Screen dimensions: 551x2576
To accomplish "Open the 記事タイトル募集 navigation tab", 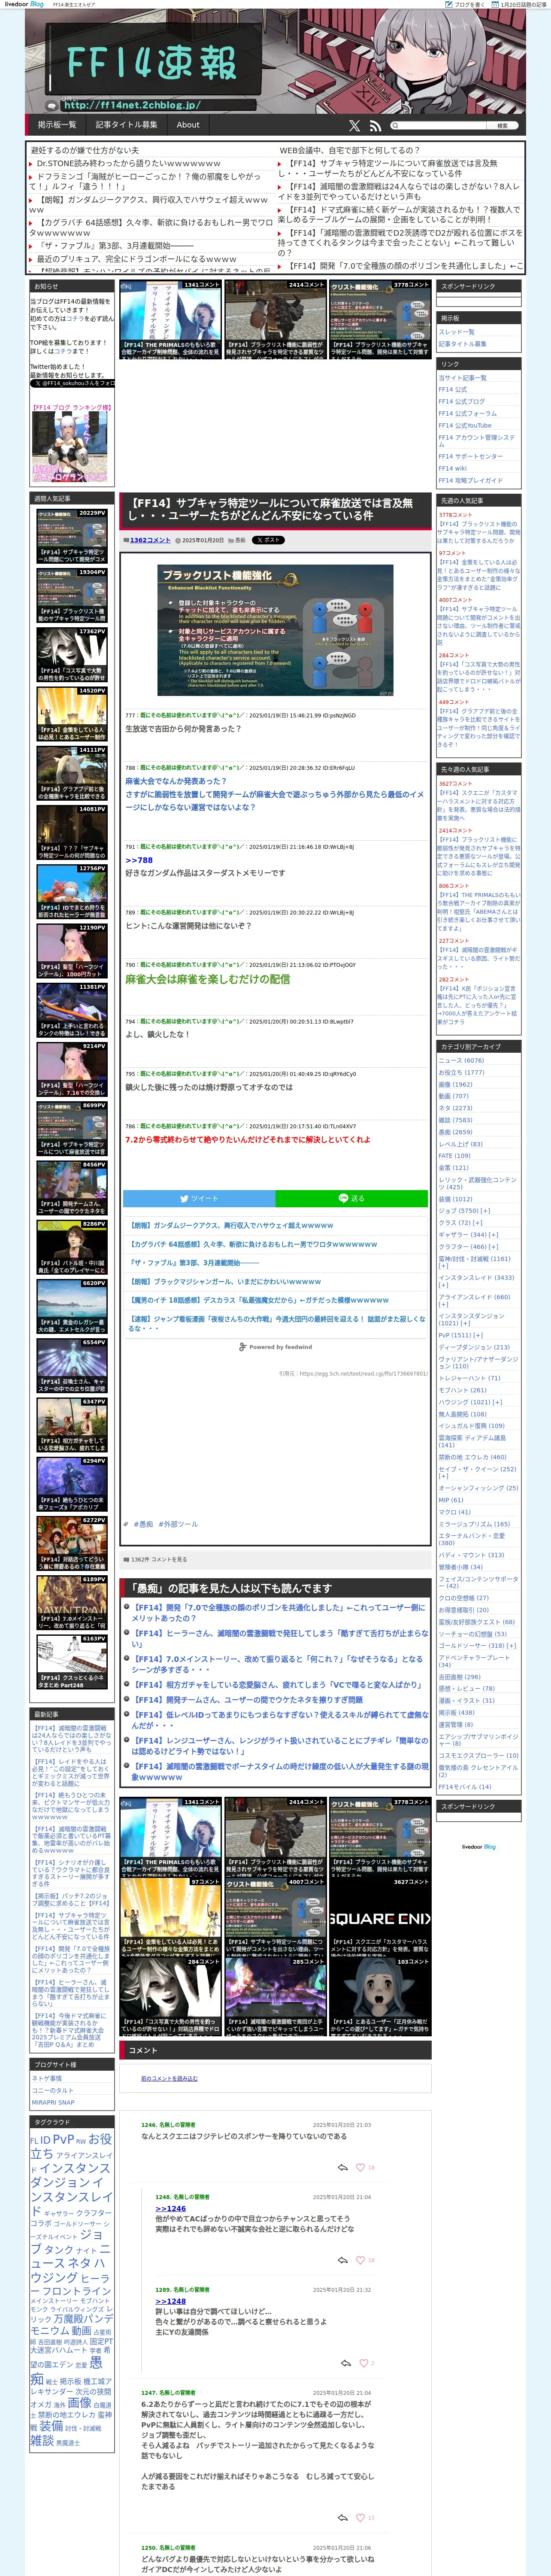I will (x=126, y=125).
